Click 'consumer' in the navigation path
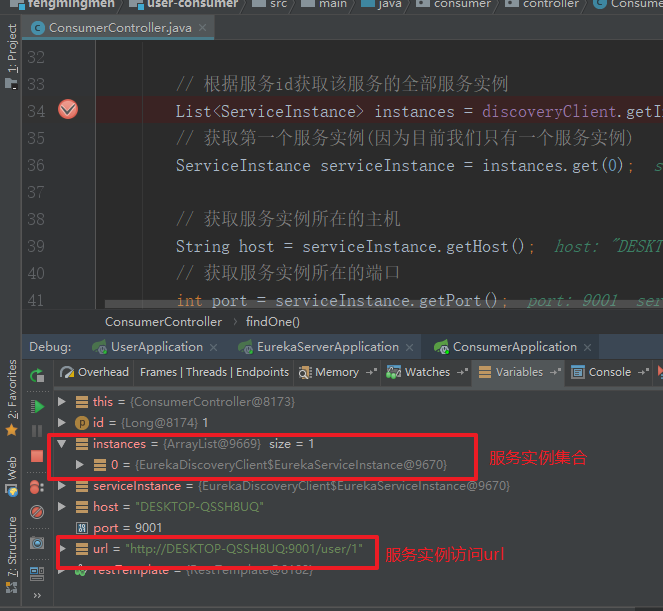663x611 pixels. pyautogui.click(x=455, y=4)
